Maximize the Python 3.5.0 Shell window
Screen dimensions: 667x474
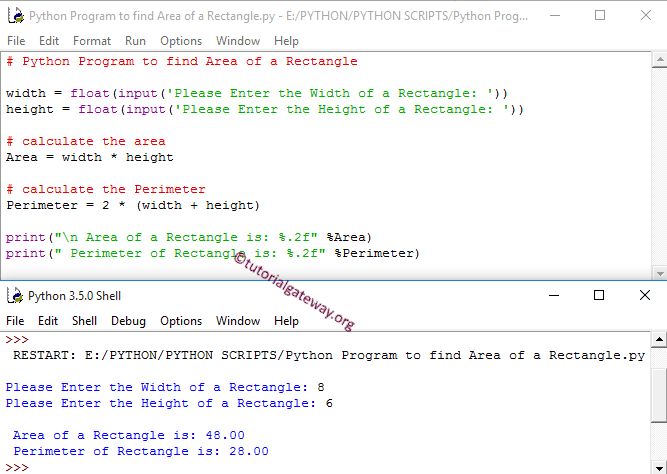[599, 295]
